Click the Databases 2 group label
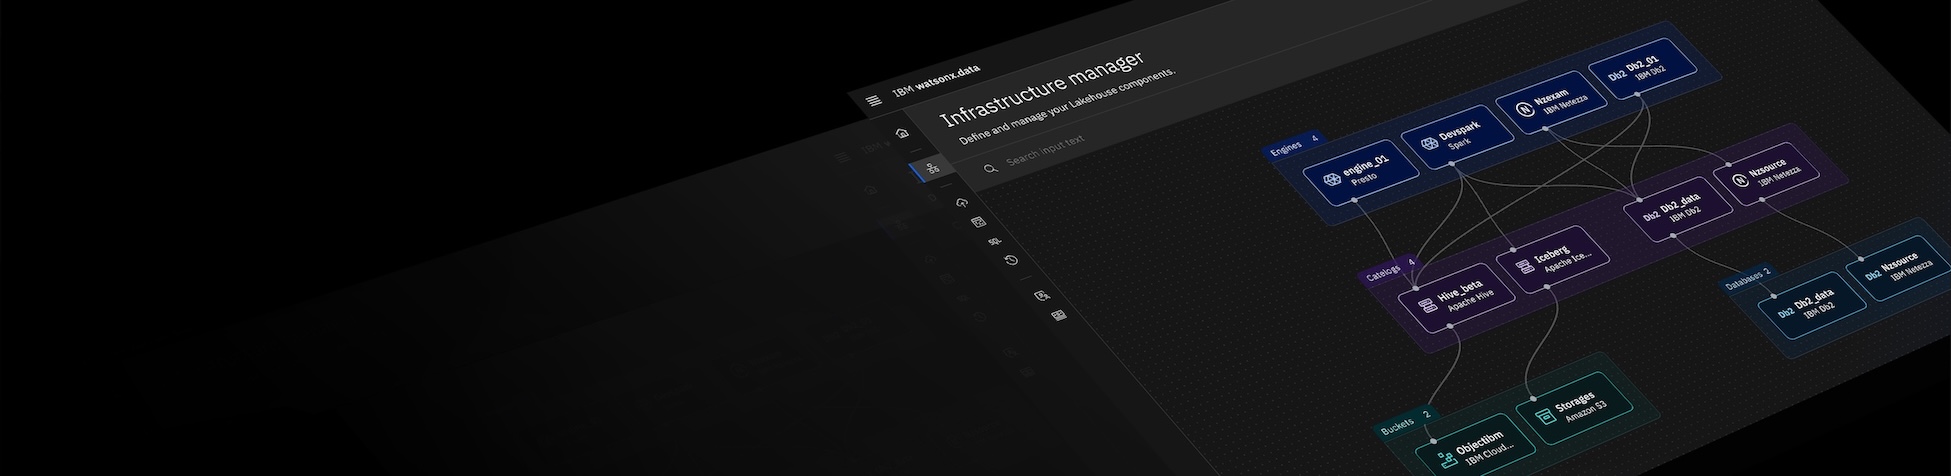This screenshot has height=476, width=1951. (1749, 278)
